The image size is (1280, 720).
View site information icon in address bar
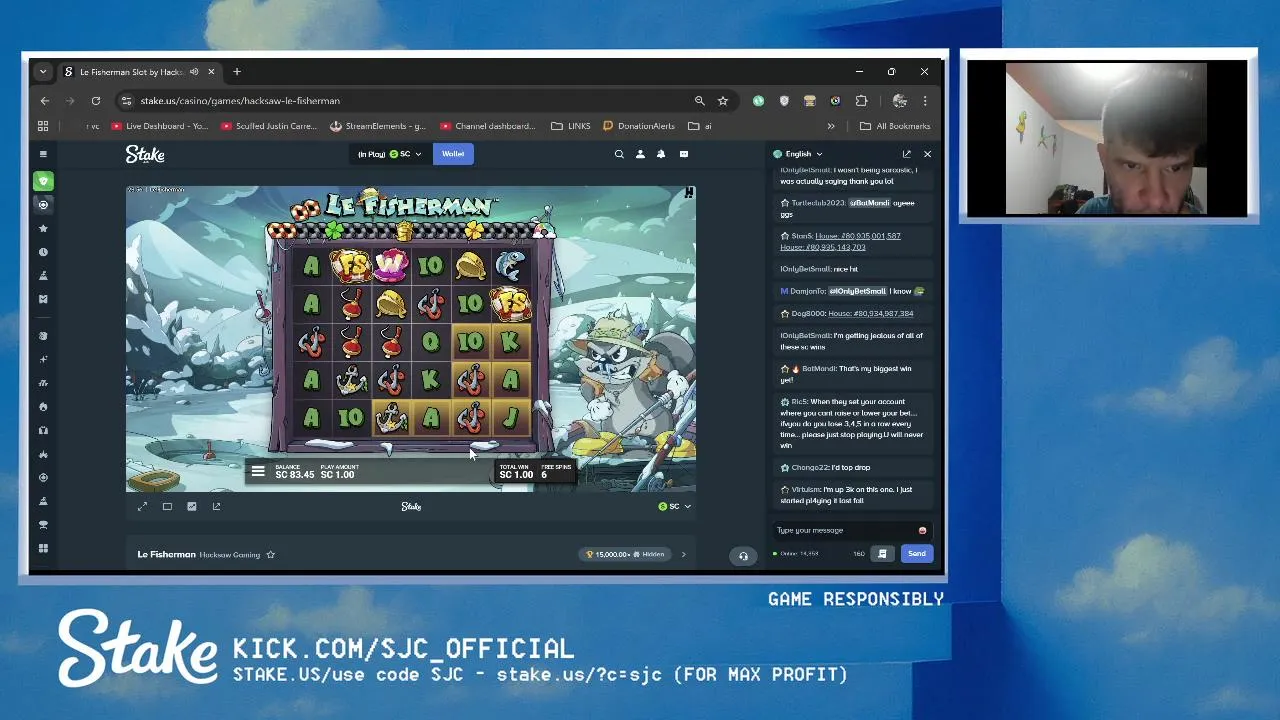tap(126, 101)
